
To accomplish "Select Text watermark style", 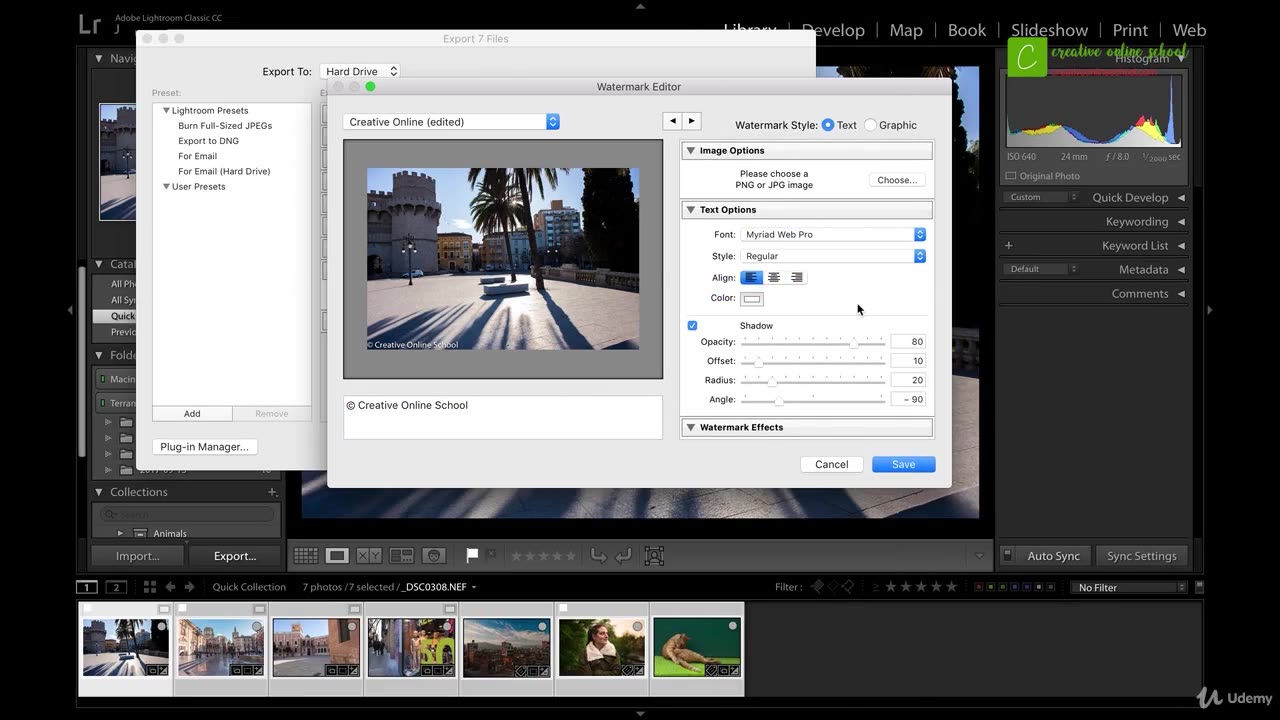I will pyautogui.click(x=828, y=125).
